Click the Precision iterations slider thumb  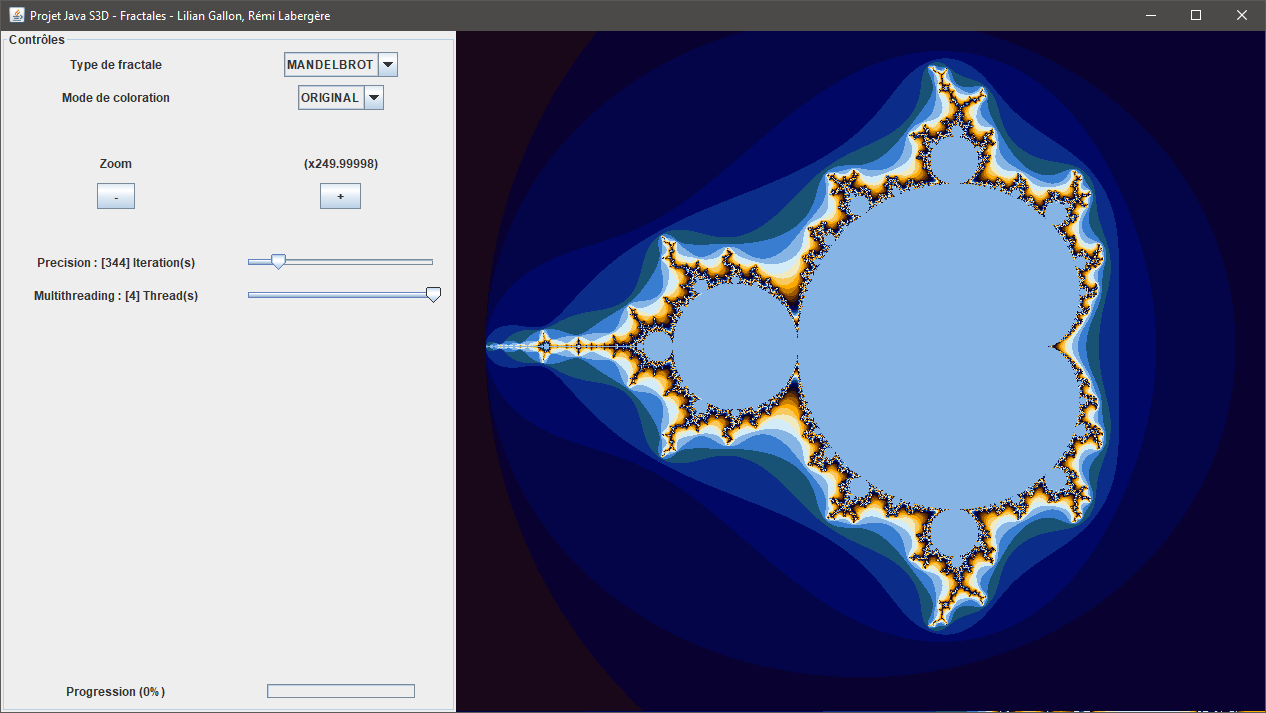[x=279, y=262]
